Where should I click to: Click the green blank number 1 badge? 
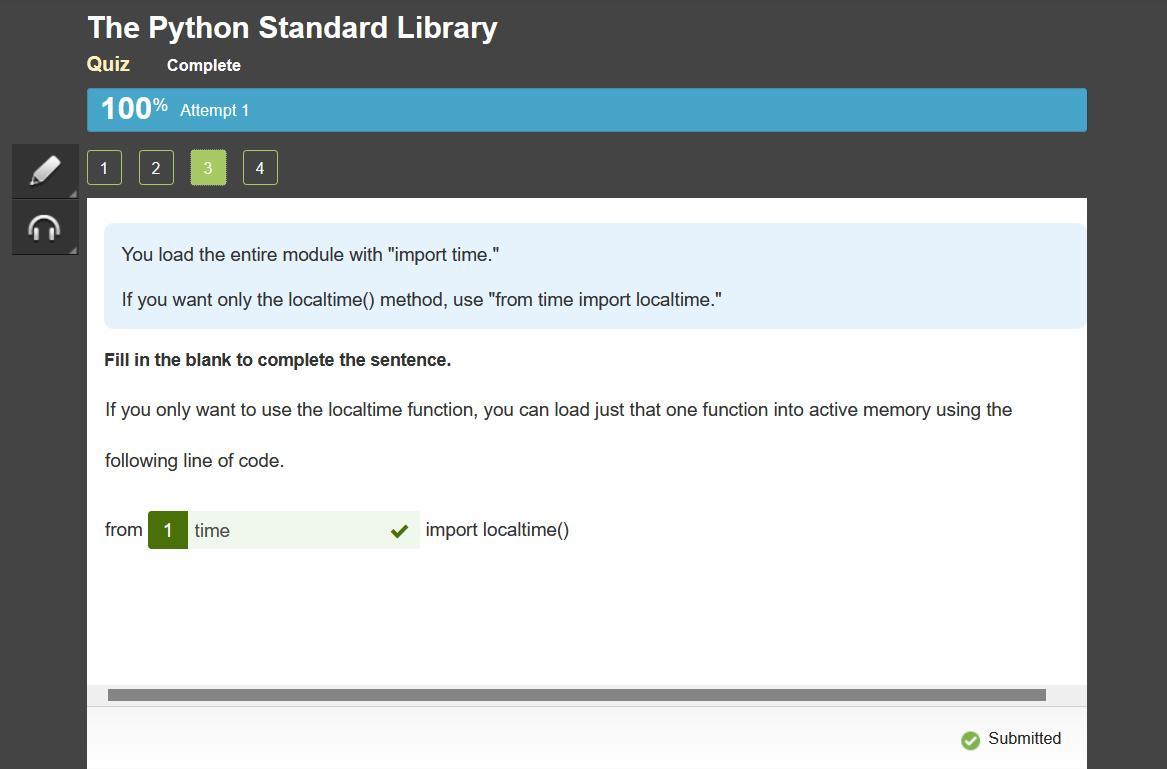coord(168,530)
